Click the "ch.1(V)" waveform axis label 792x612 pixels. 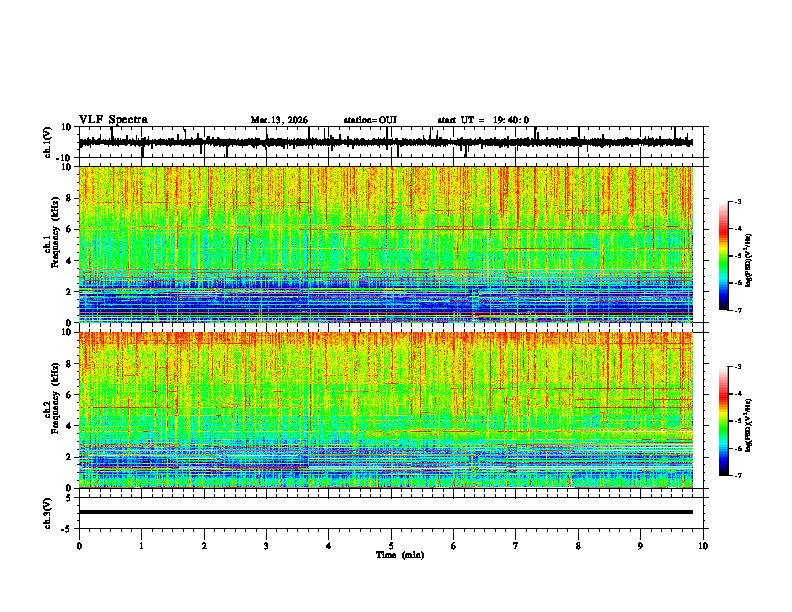pos(48,142)
